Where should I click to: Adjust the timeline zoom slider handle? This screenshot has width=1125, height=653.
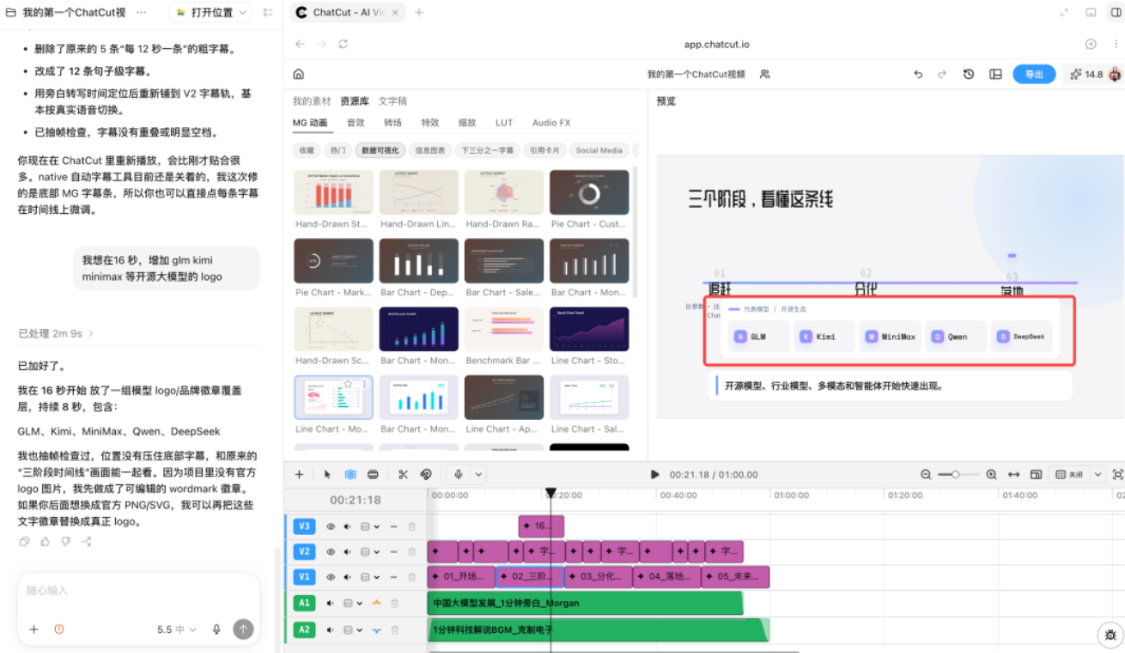[955, 474]
